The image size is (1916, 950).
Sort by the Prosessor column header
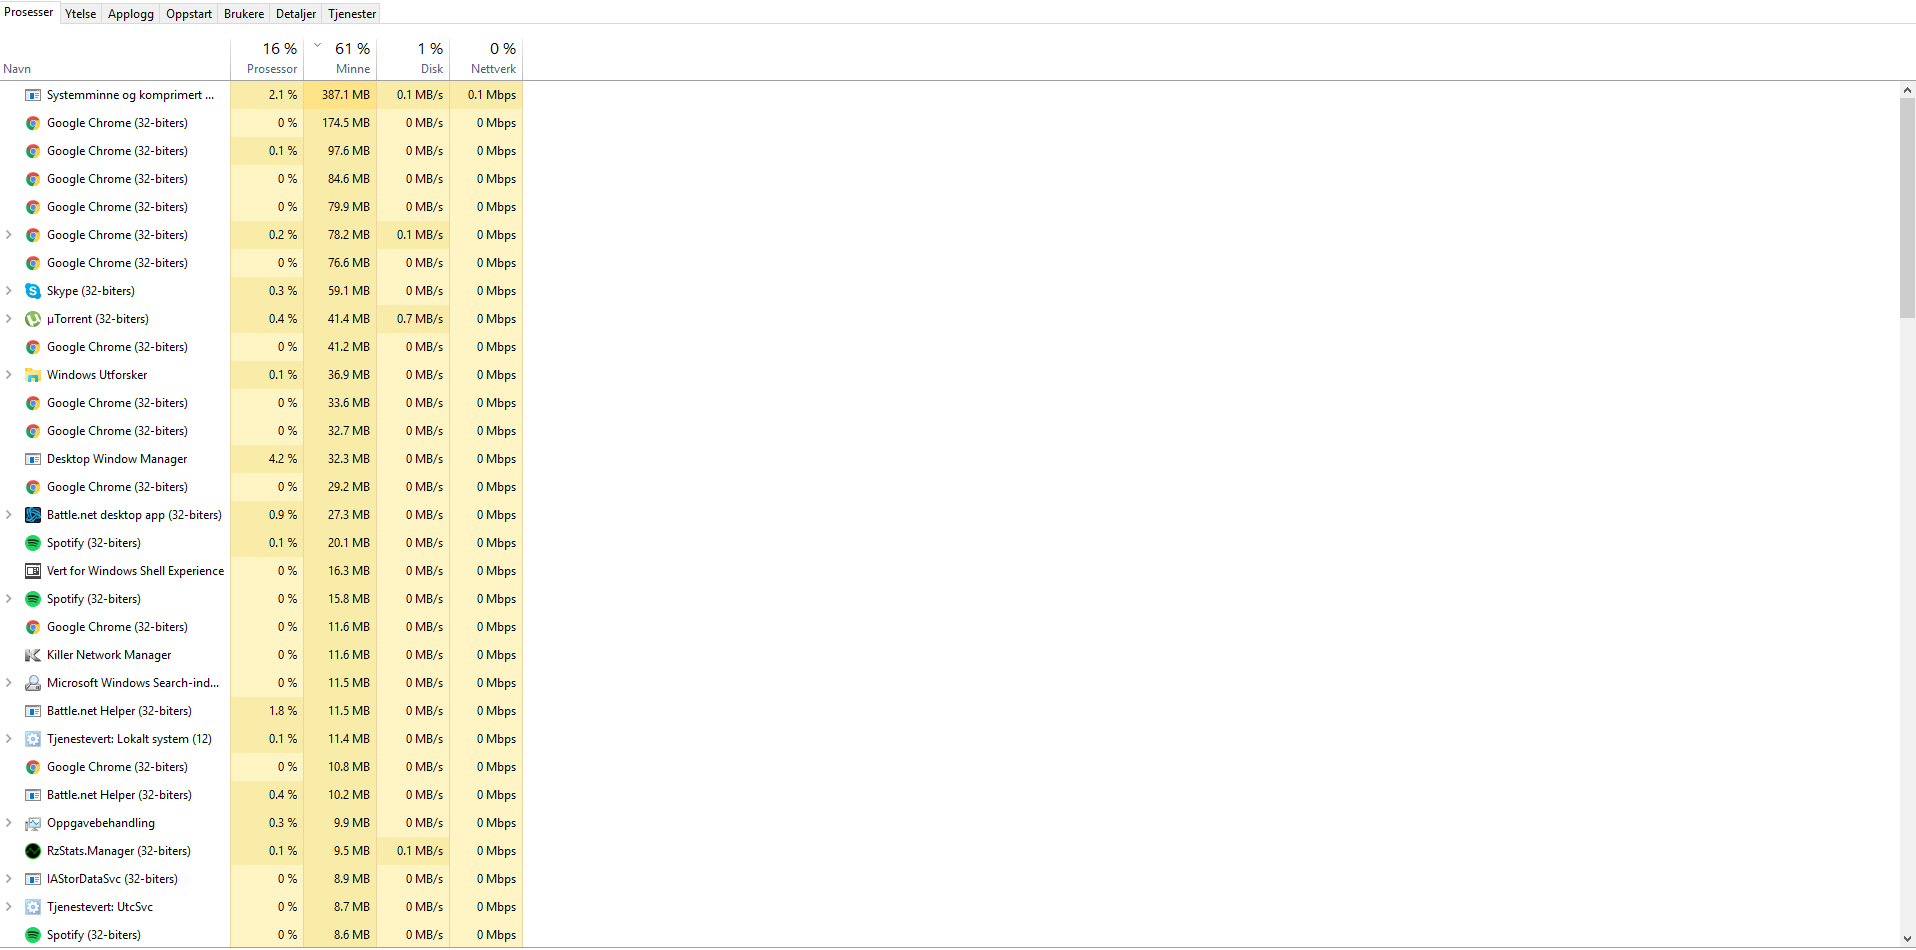tap(267, 59)
